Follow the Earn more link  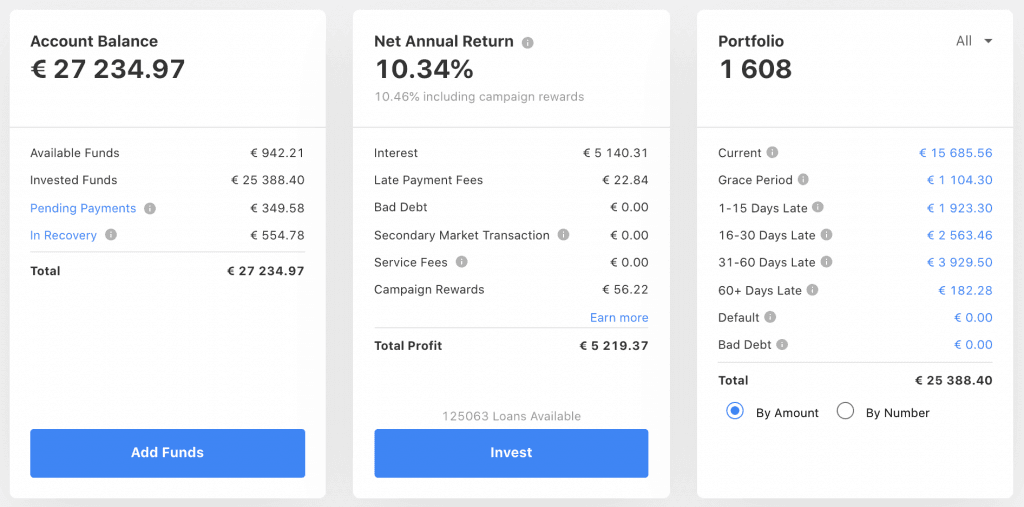(619, 318)
